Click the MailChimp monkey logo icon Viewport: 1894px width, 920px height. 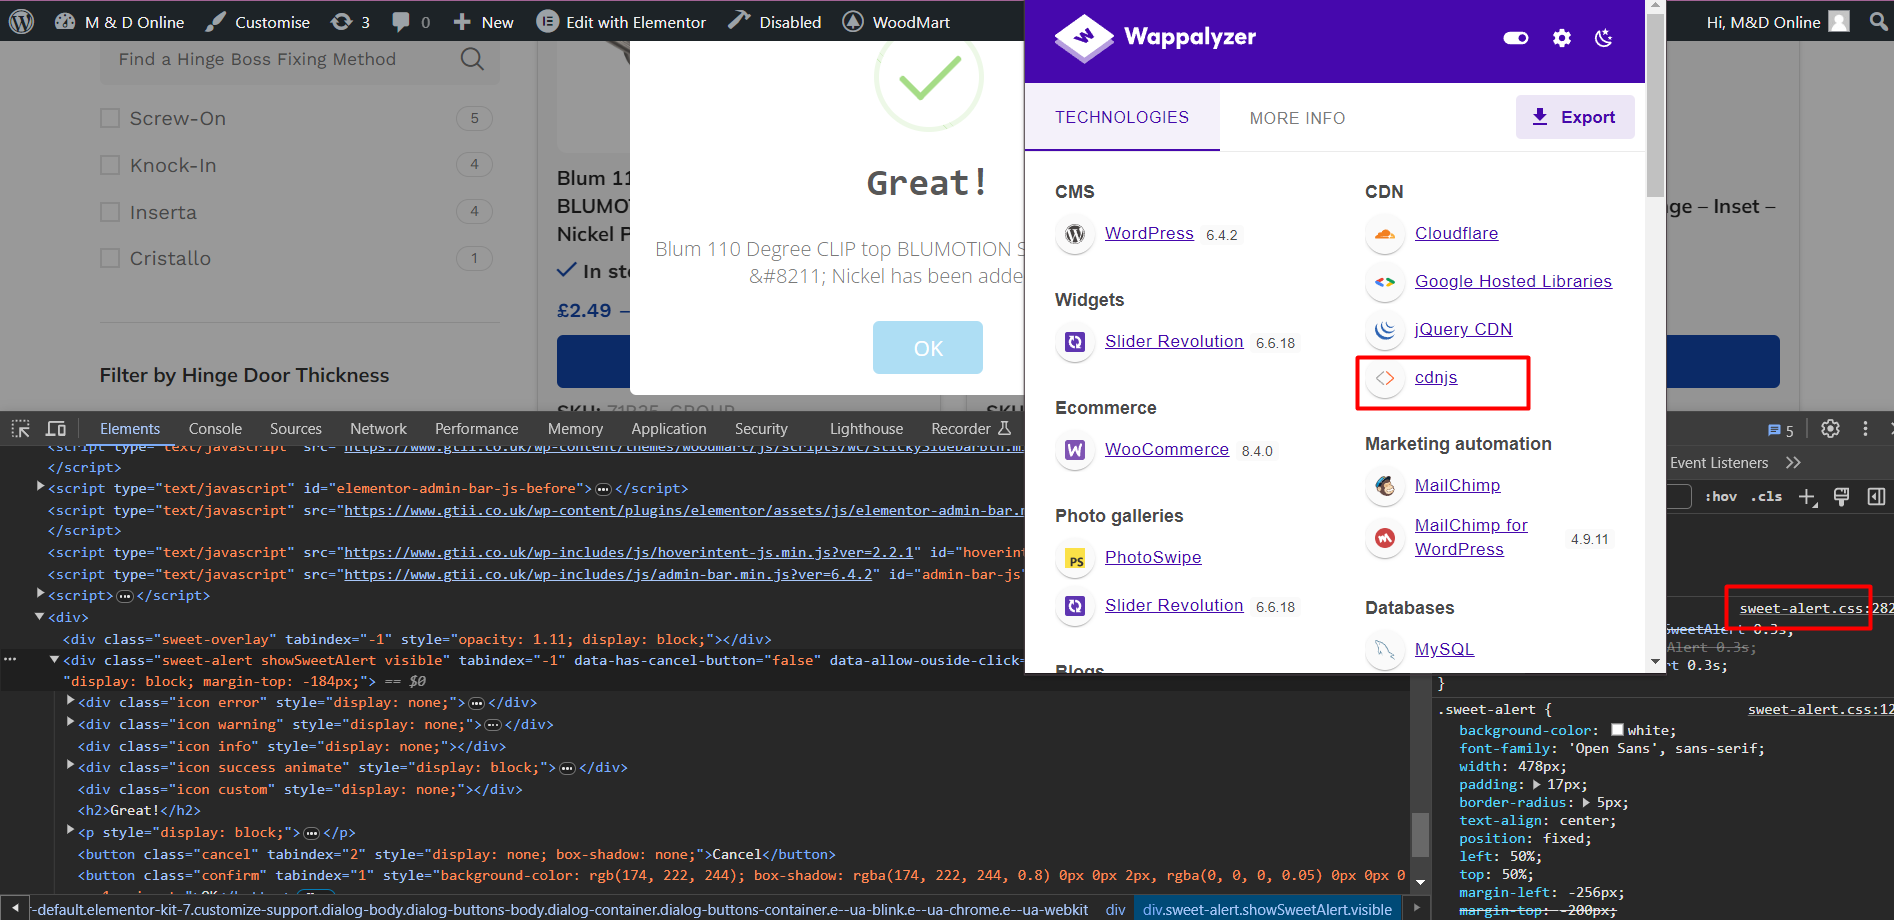1385,486
